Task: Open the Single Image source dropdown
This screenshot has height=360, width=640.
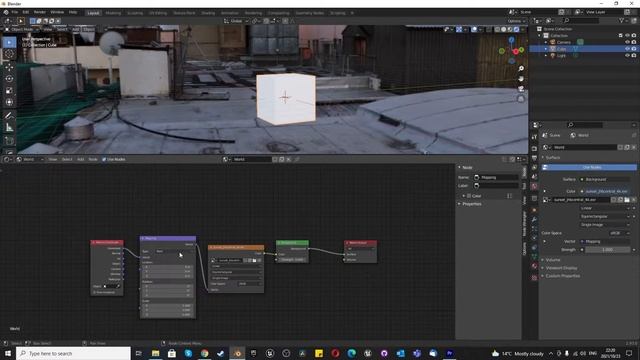Action: pyautogui.click(x=606, y=224)
